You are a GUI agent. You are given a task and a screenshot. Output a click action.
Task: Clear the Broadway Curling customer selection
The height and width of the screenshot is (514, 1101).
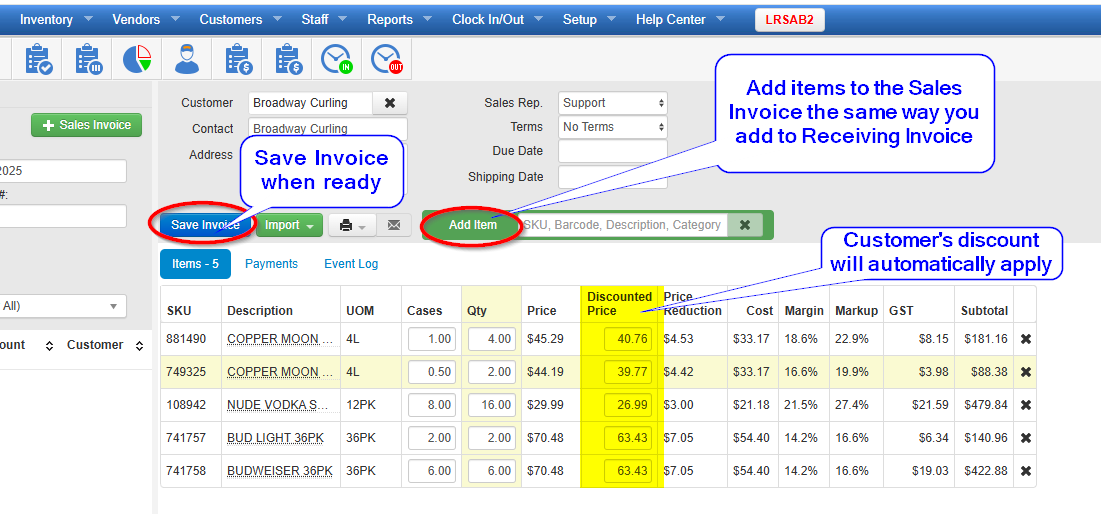tap(390, 103)
